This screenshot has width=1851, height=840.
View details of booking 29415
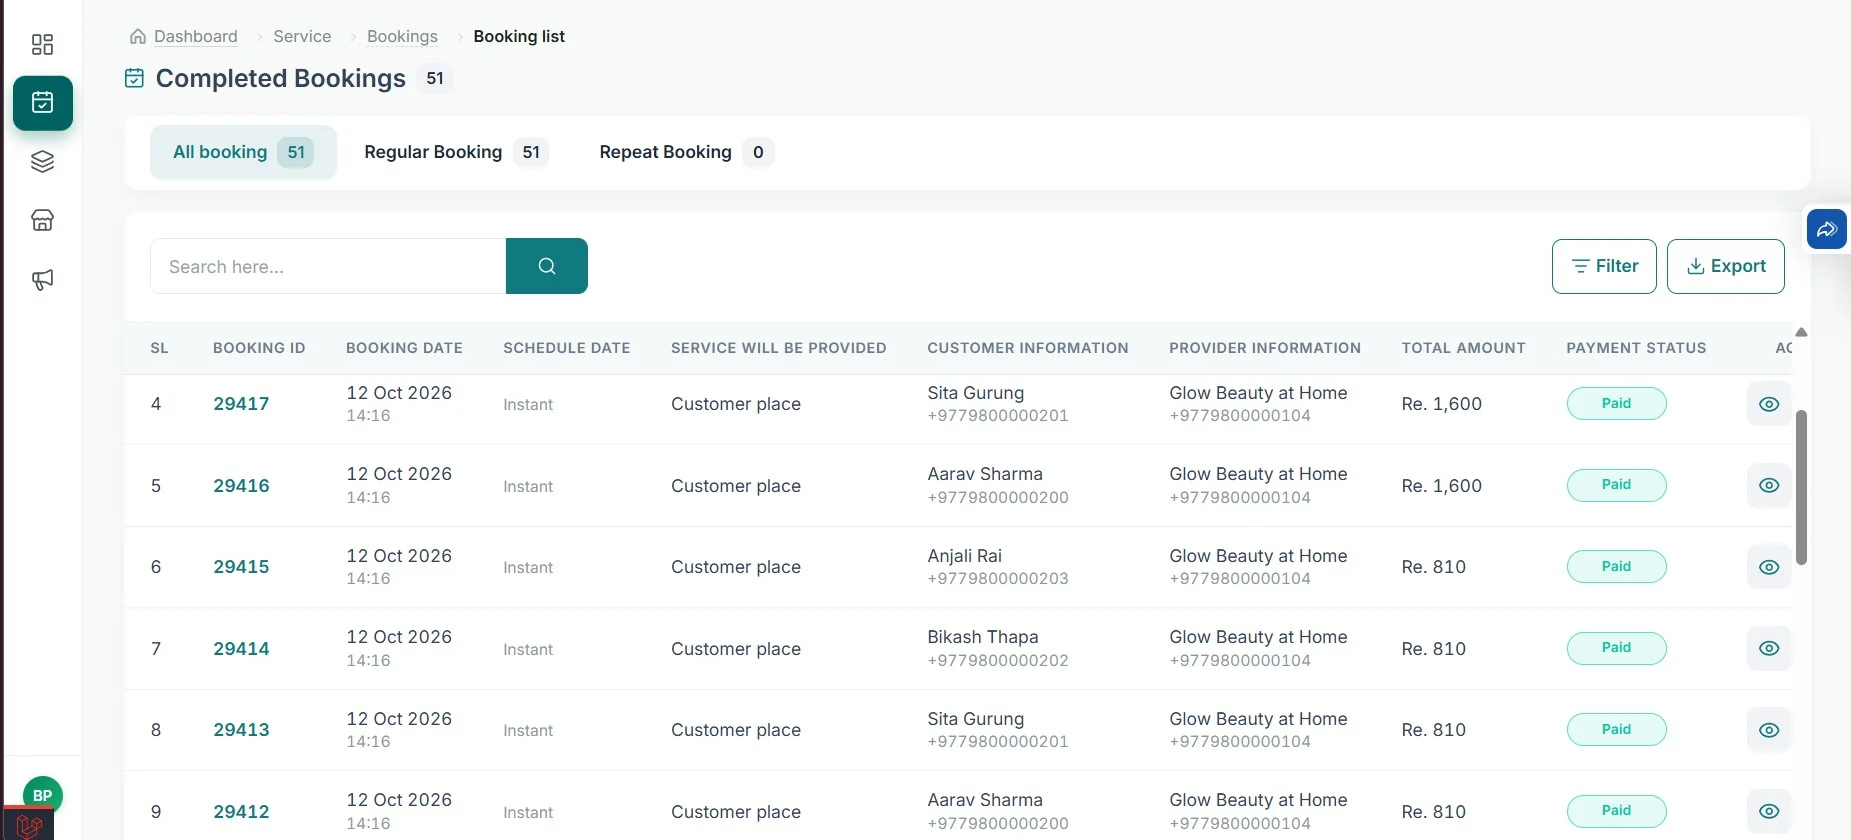pos(1769,567)
